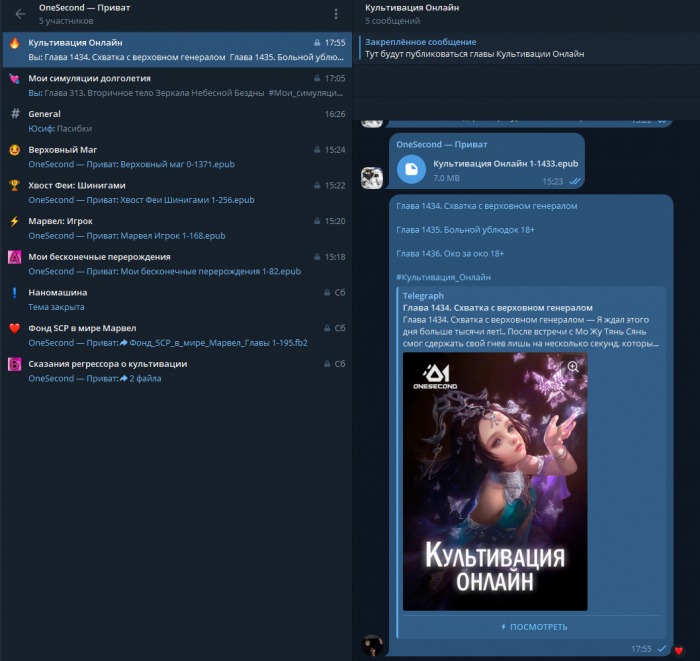700x661 pixels.
Task: Open the Марвел: Игрок topic
Action: coord(177,228)
